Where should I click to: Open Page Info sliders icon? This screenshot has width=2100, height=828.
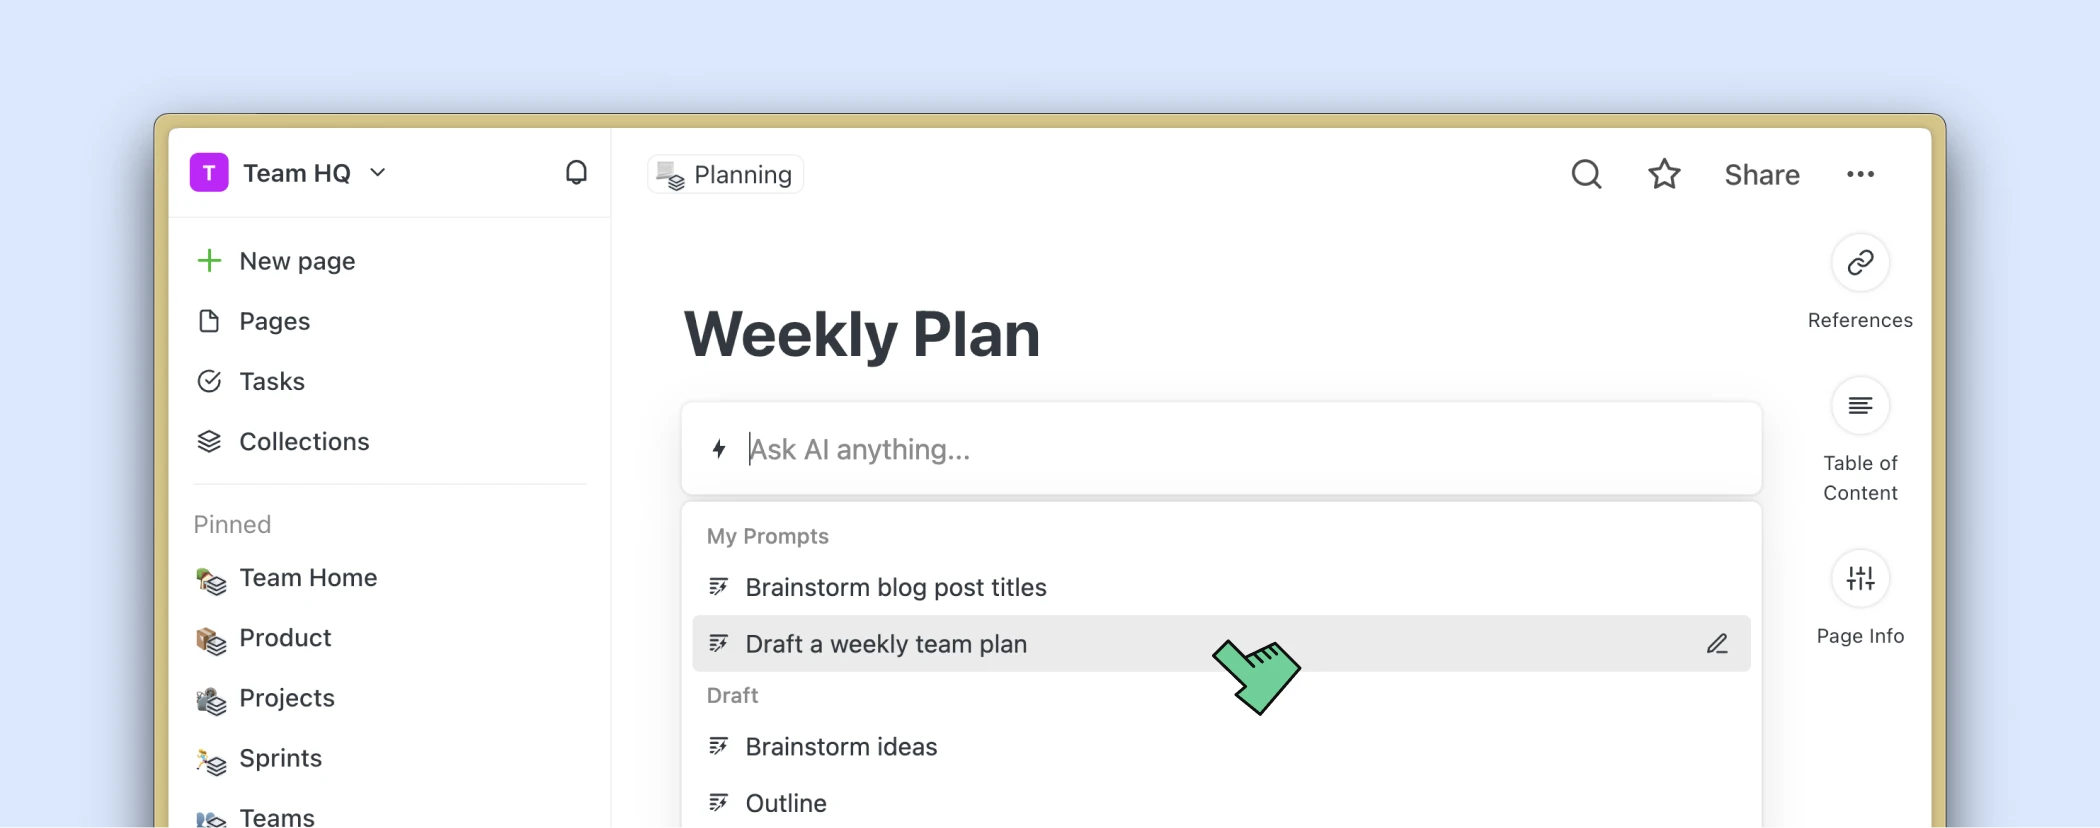tap(1860, 578)
